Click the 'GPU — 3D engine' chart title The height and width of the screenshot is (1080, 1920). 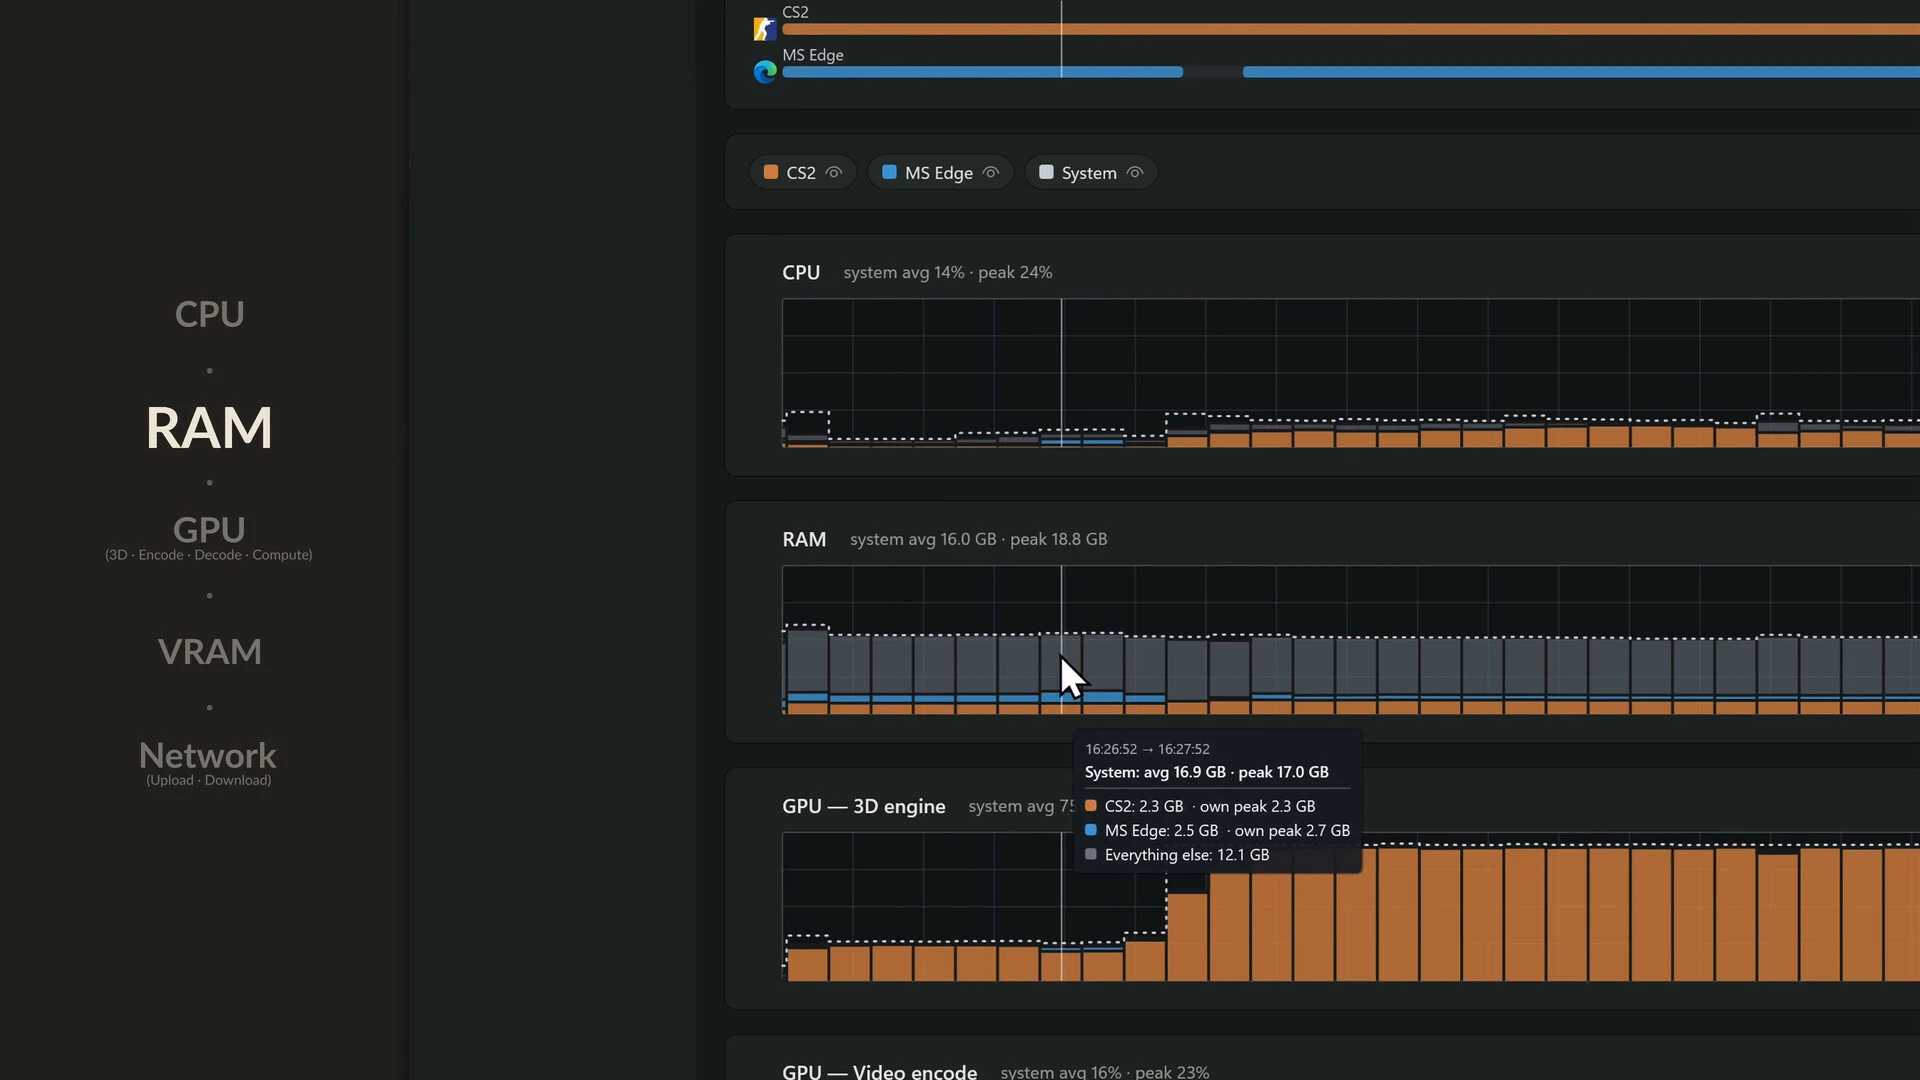point(864,807)
